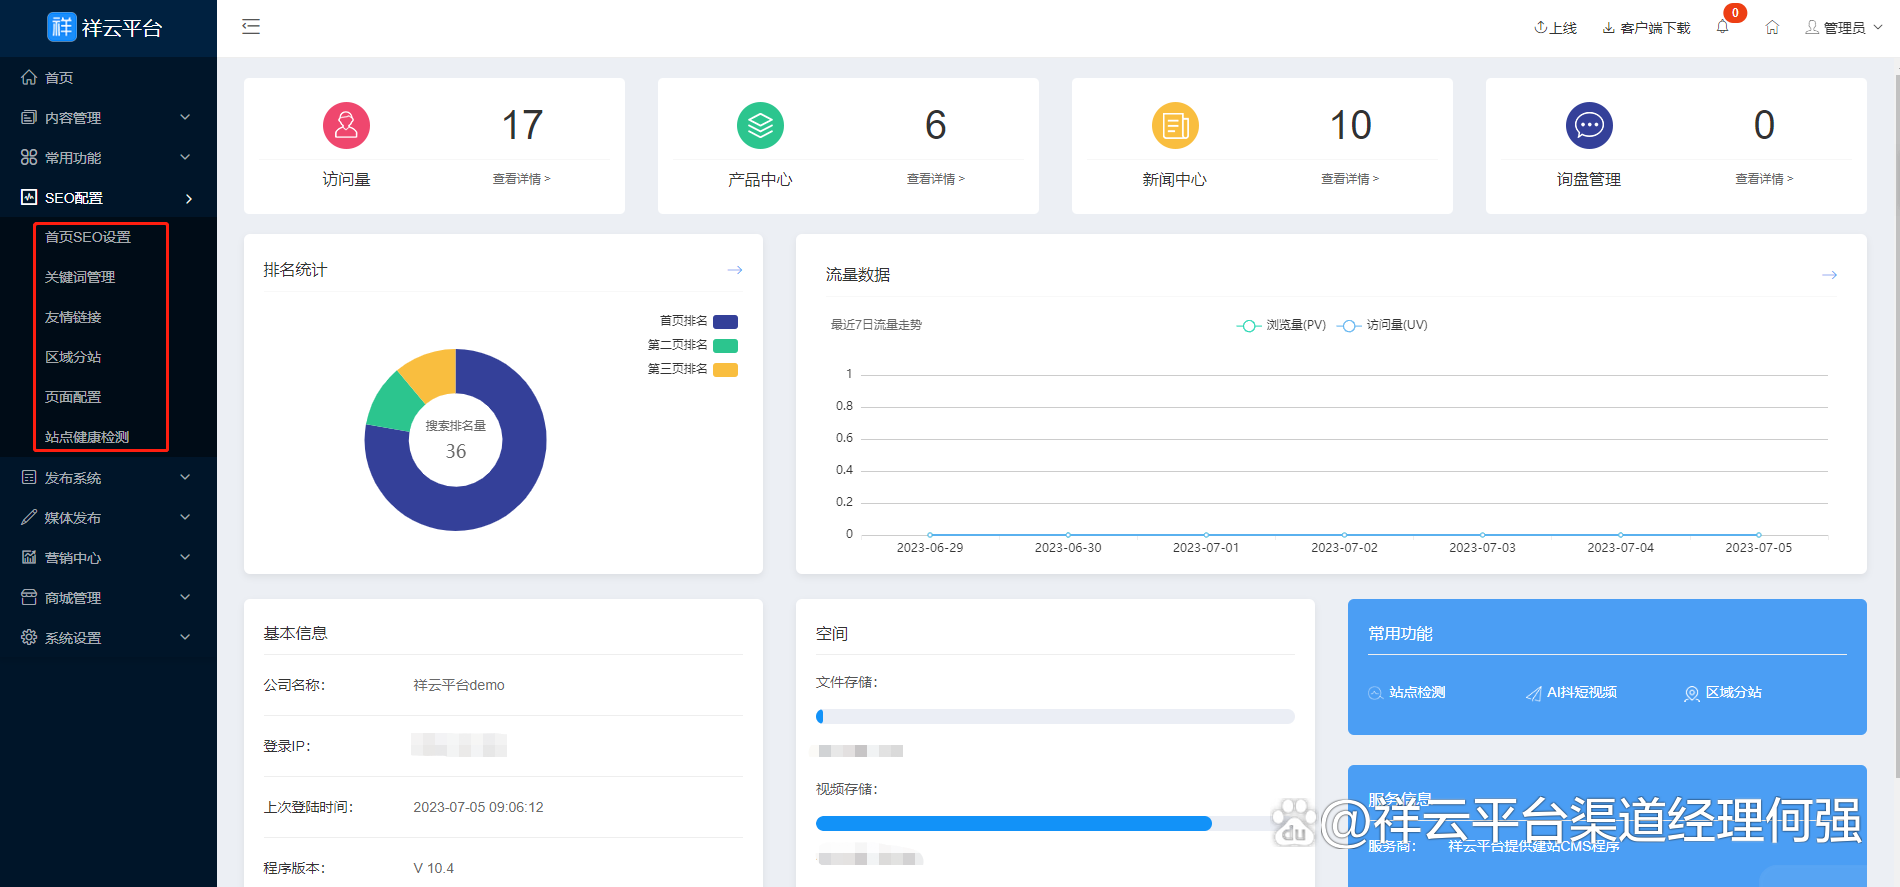Open 关键词管理 submenu item
This screenshot has width=1900, height=887.
coord(80,277)
